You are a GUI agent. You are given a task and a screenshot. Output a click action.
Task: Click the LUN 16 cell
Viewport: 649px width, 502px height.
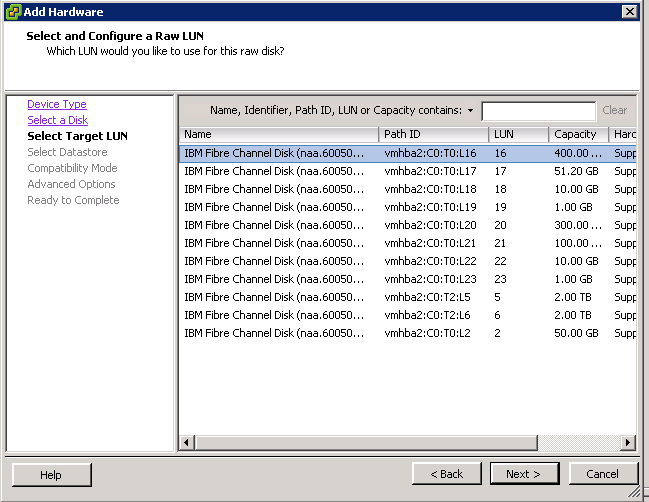(x=500, y=154)
